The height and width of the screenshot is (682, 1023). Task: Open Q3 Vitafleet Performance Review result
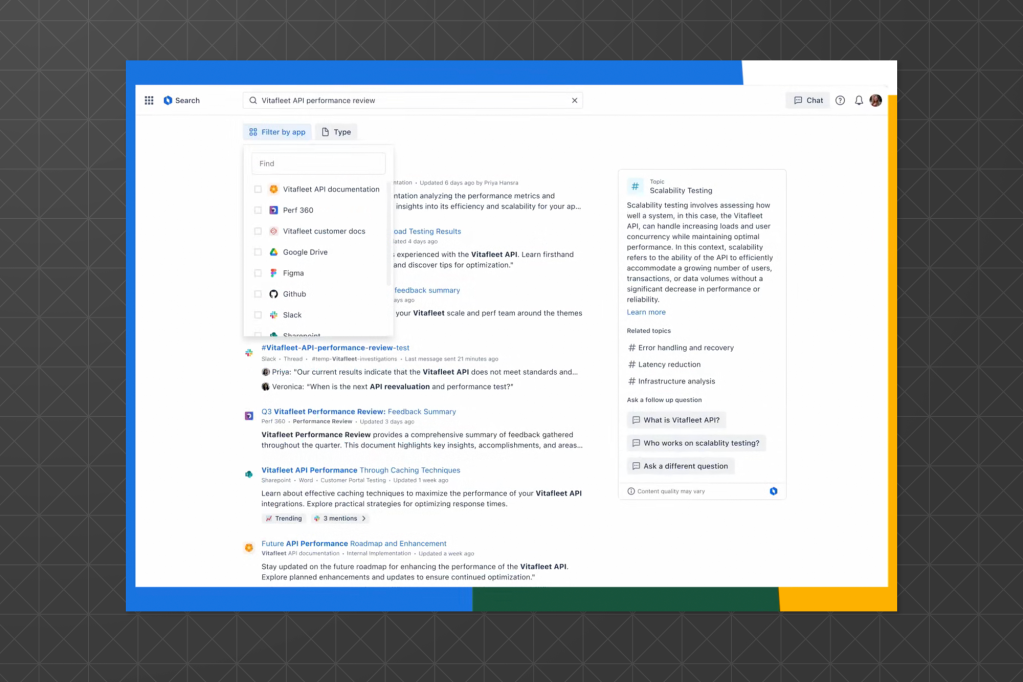point(359,412)
